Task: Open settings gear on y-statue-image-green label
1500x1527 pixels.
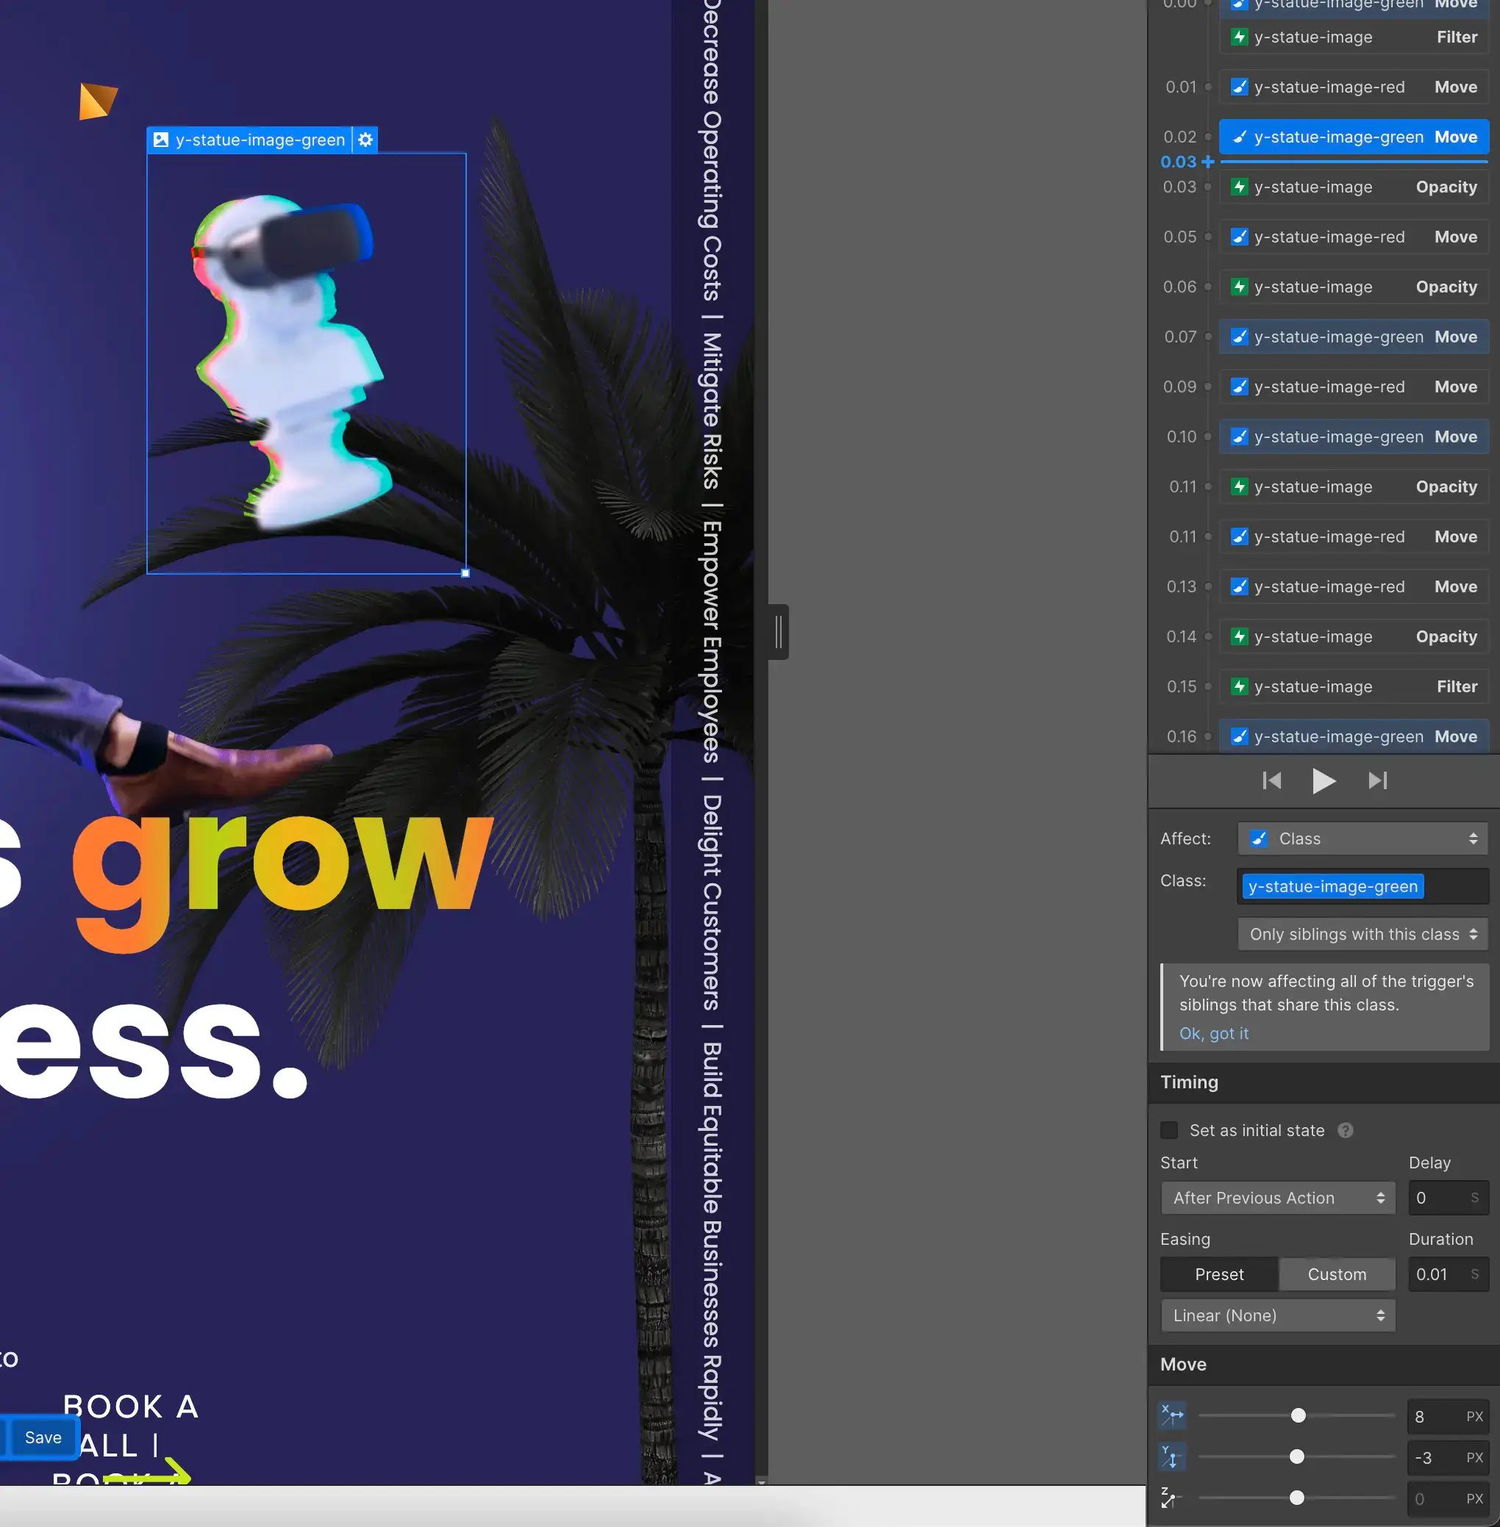Action: [366, 140]
